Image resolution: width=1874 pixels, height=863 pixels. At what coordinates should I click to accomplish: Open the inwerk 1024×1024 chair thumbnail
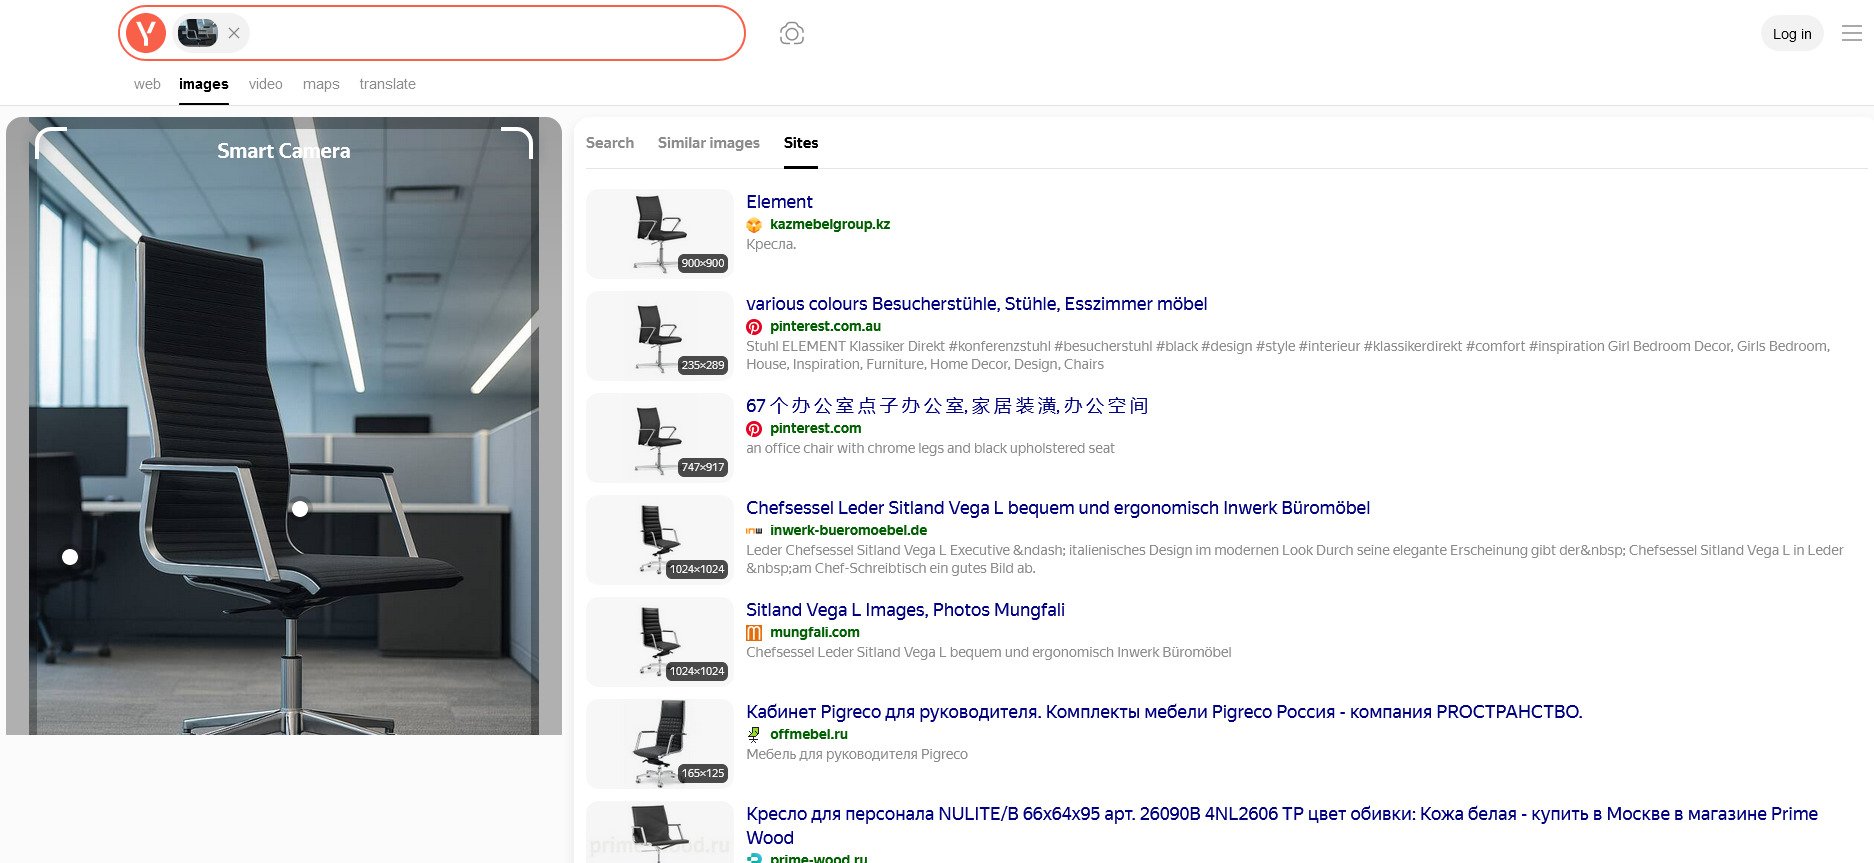click(660, 540)
